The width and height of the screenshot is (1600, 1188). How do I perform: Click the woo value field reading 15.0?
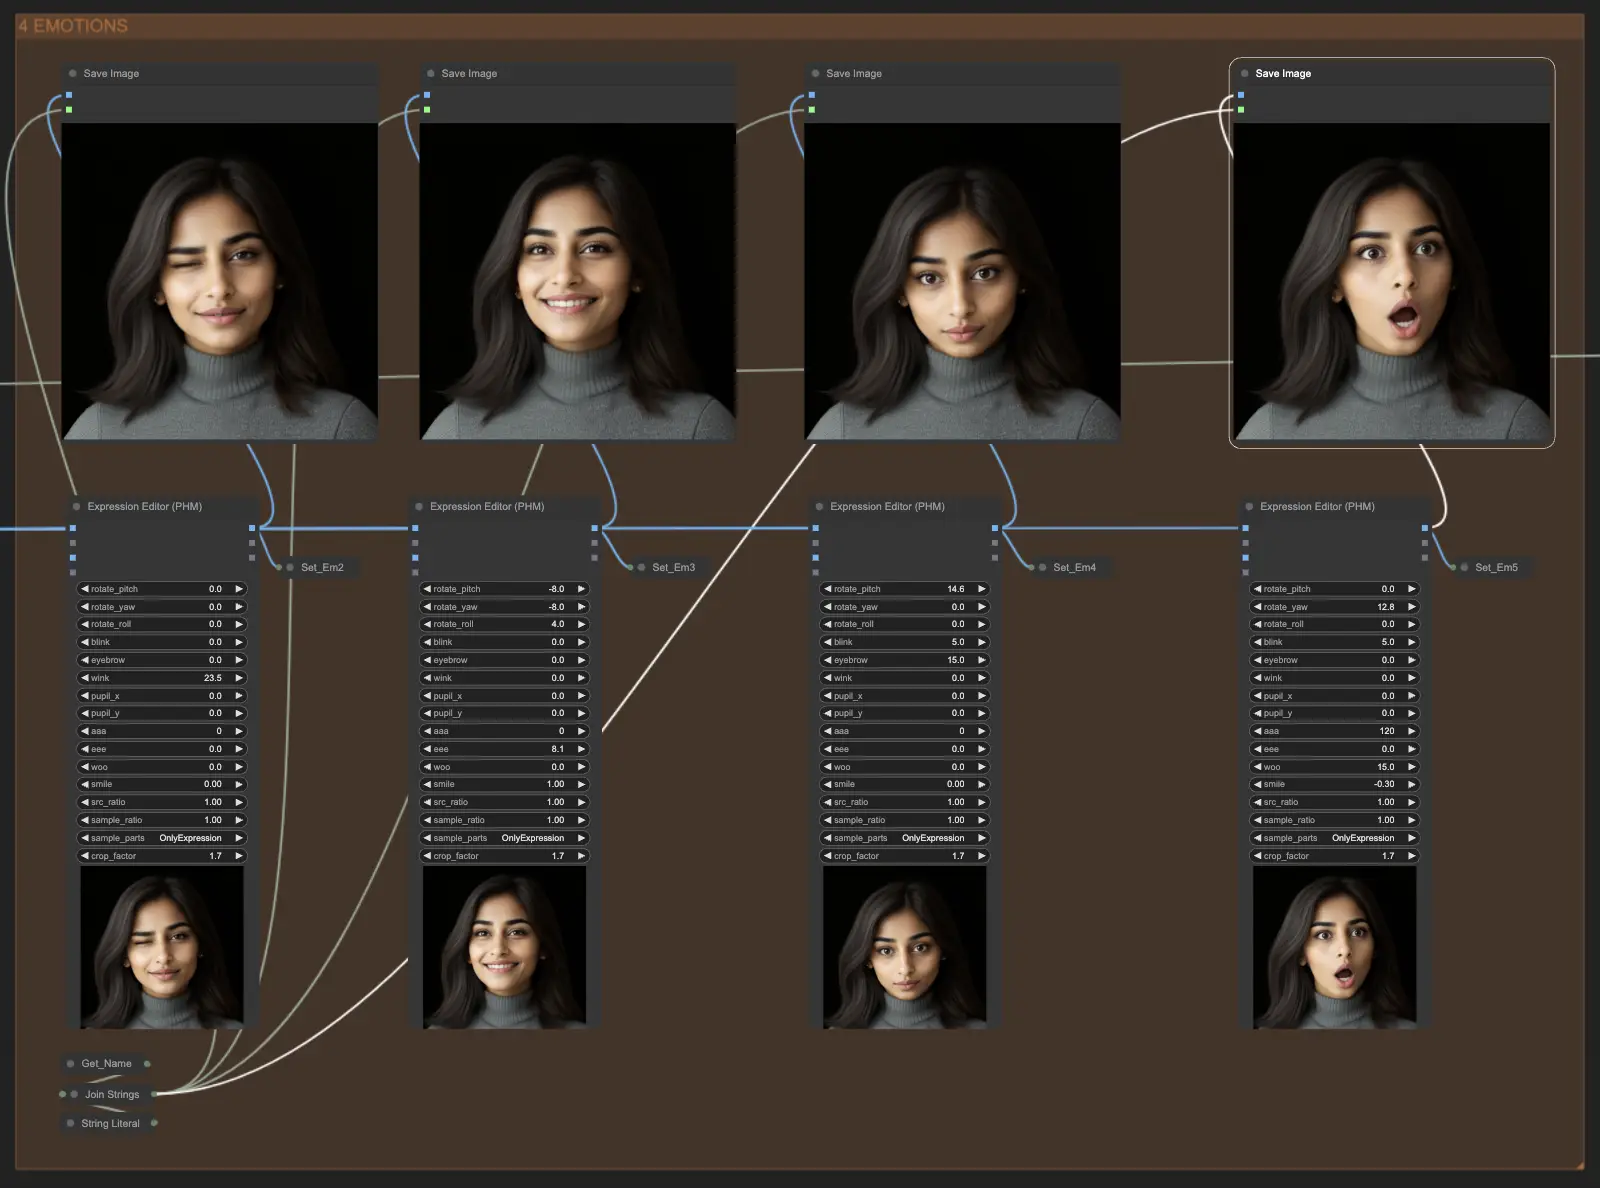(1335, 767)
